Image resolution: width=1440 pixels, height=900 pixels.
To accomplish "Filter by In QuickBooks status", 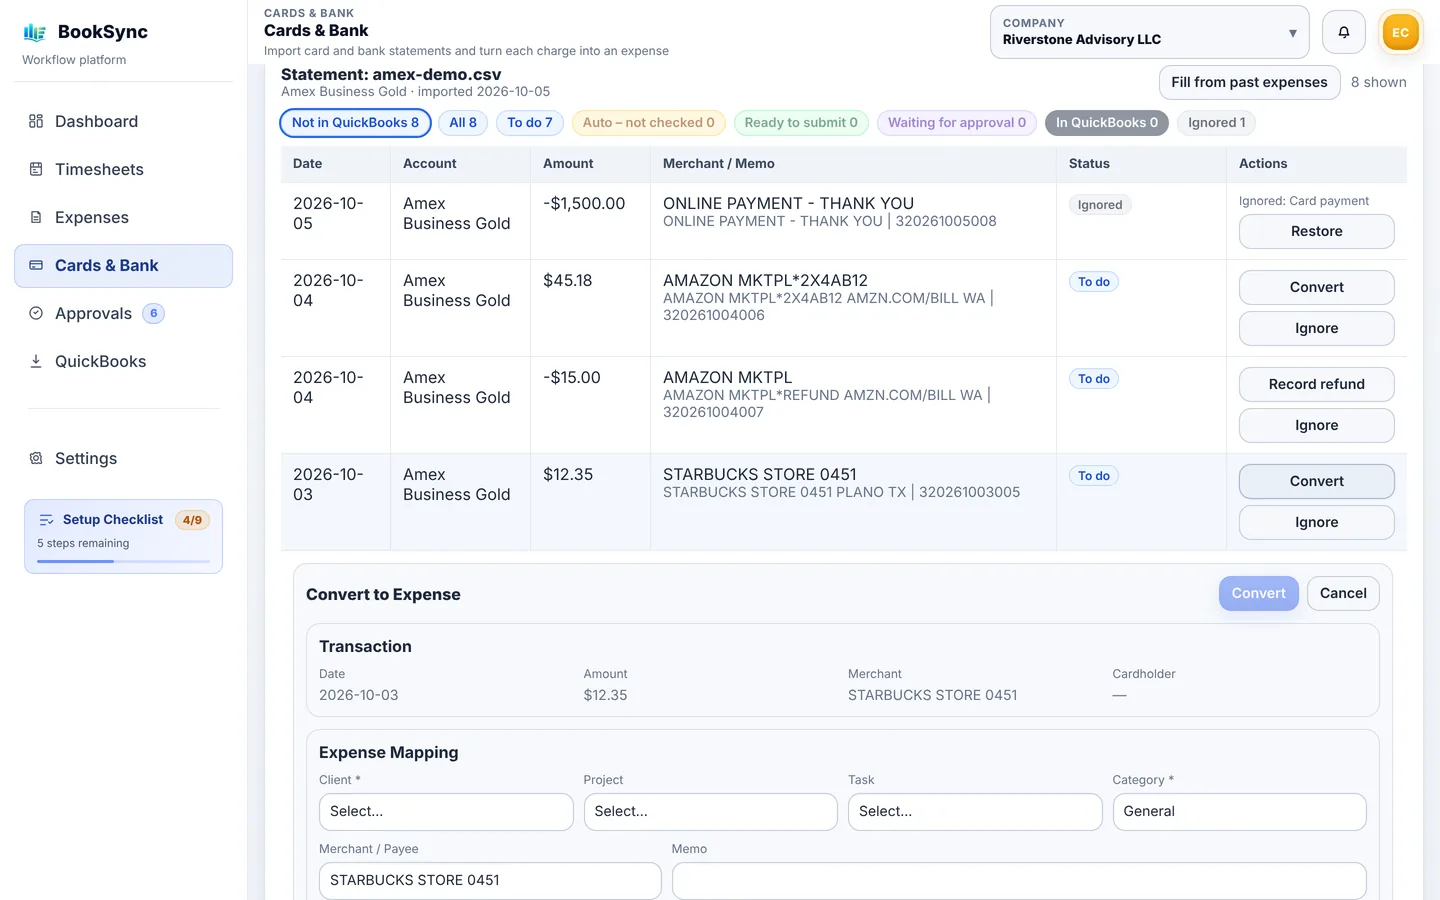I will pyautogui.click(x=1107, y=123).
